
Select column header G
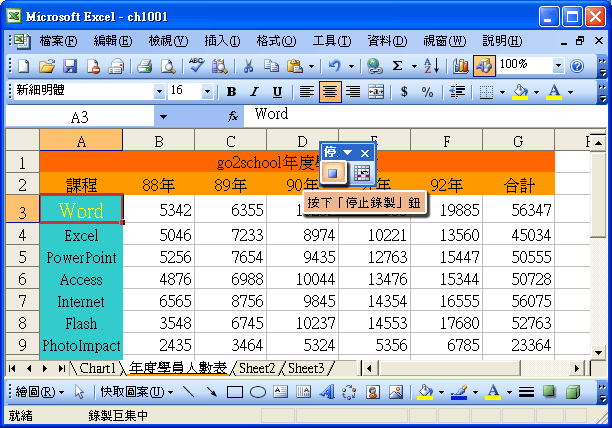[x=518, y=140]
